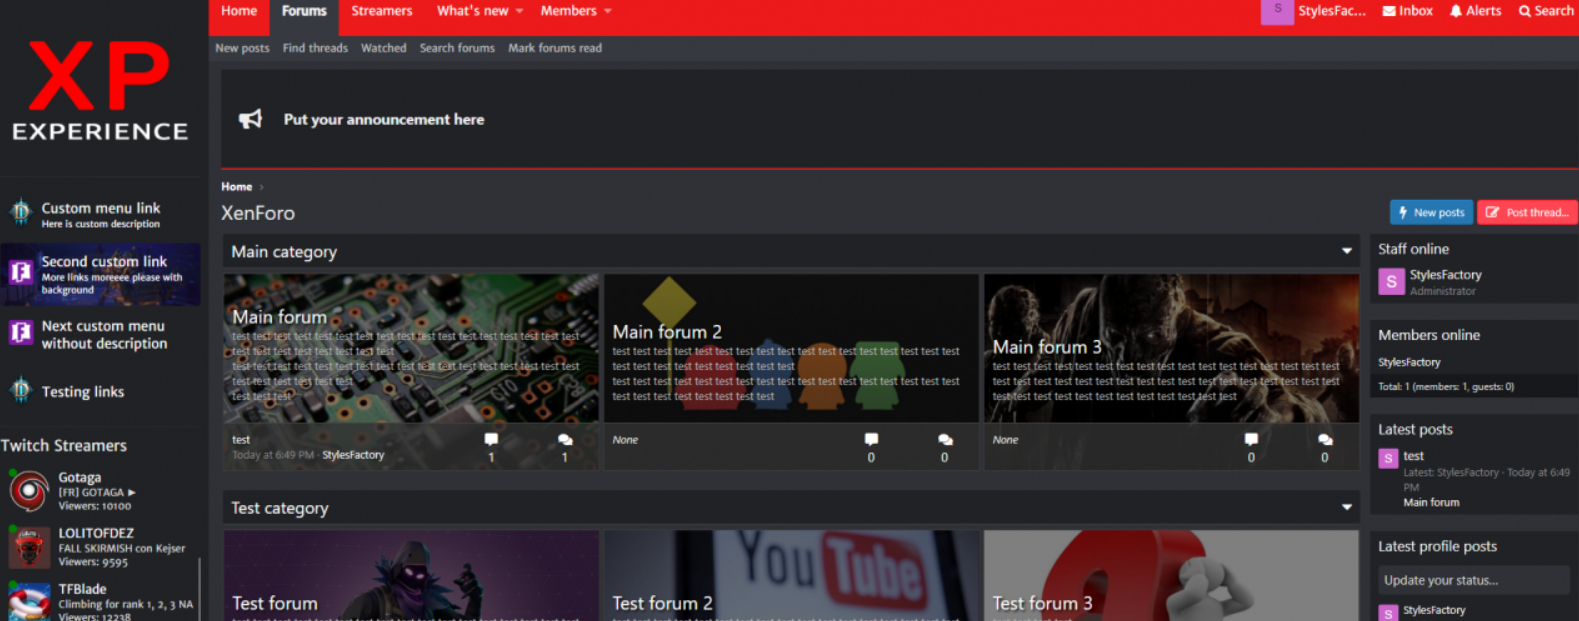Expand the Members dropdown arrow

coord(607,11)
